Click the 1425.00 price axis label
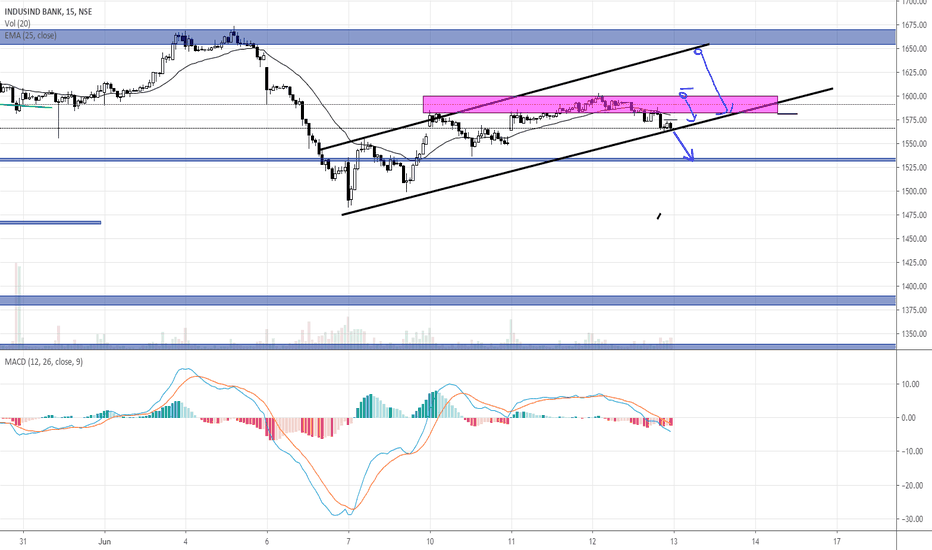This screenshot has height=550, width=932. coord(914,263)
